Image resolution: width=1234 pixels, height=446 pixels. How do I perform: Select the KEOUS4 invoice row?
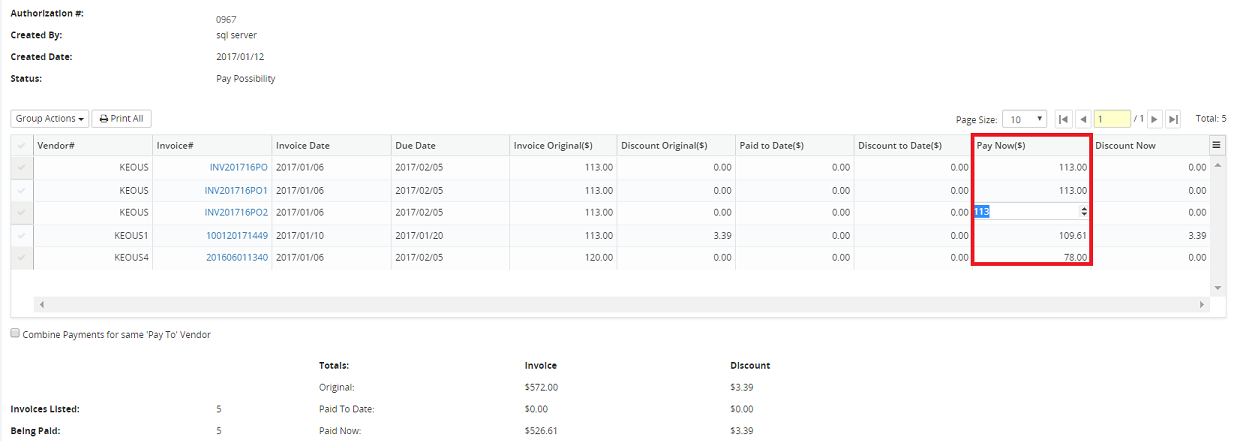tap(21, 258)
